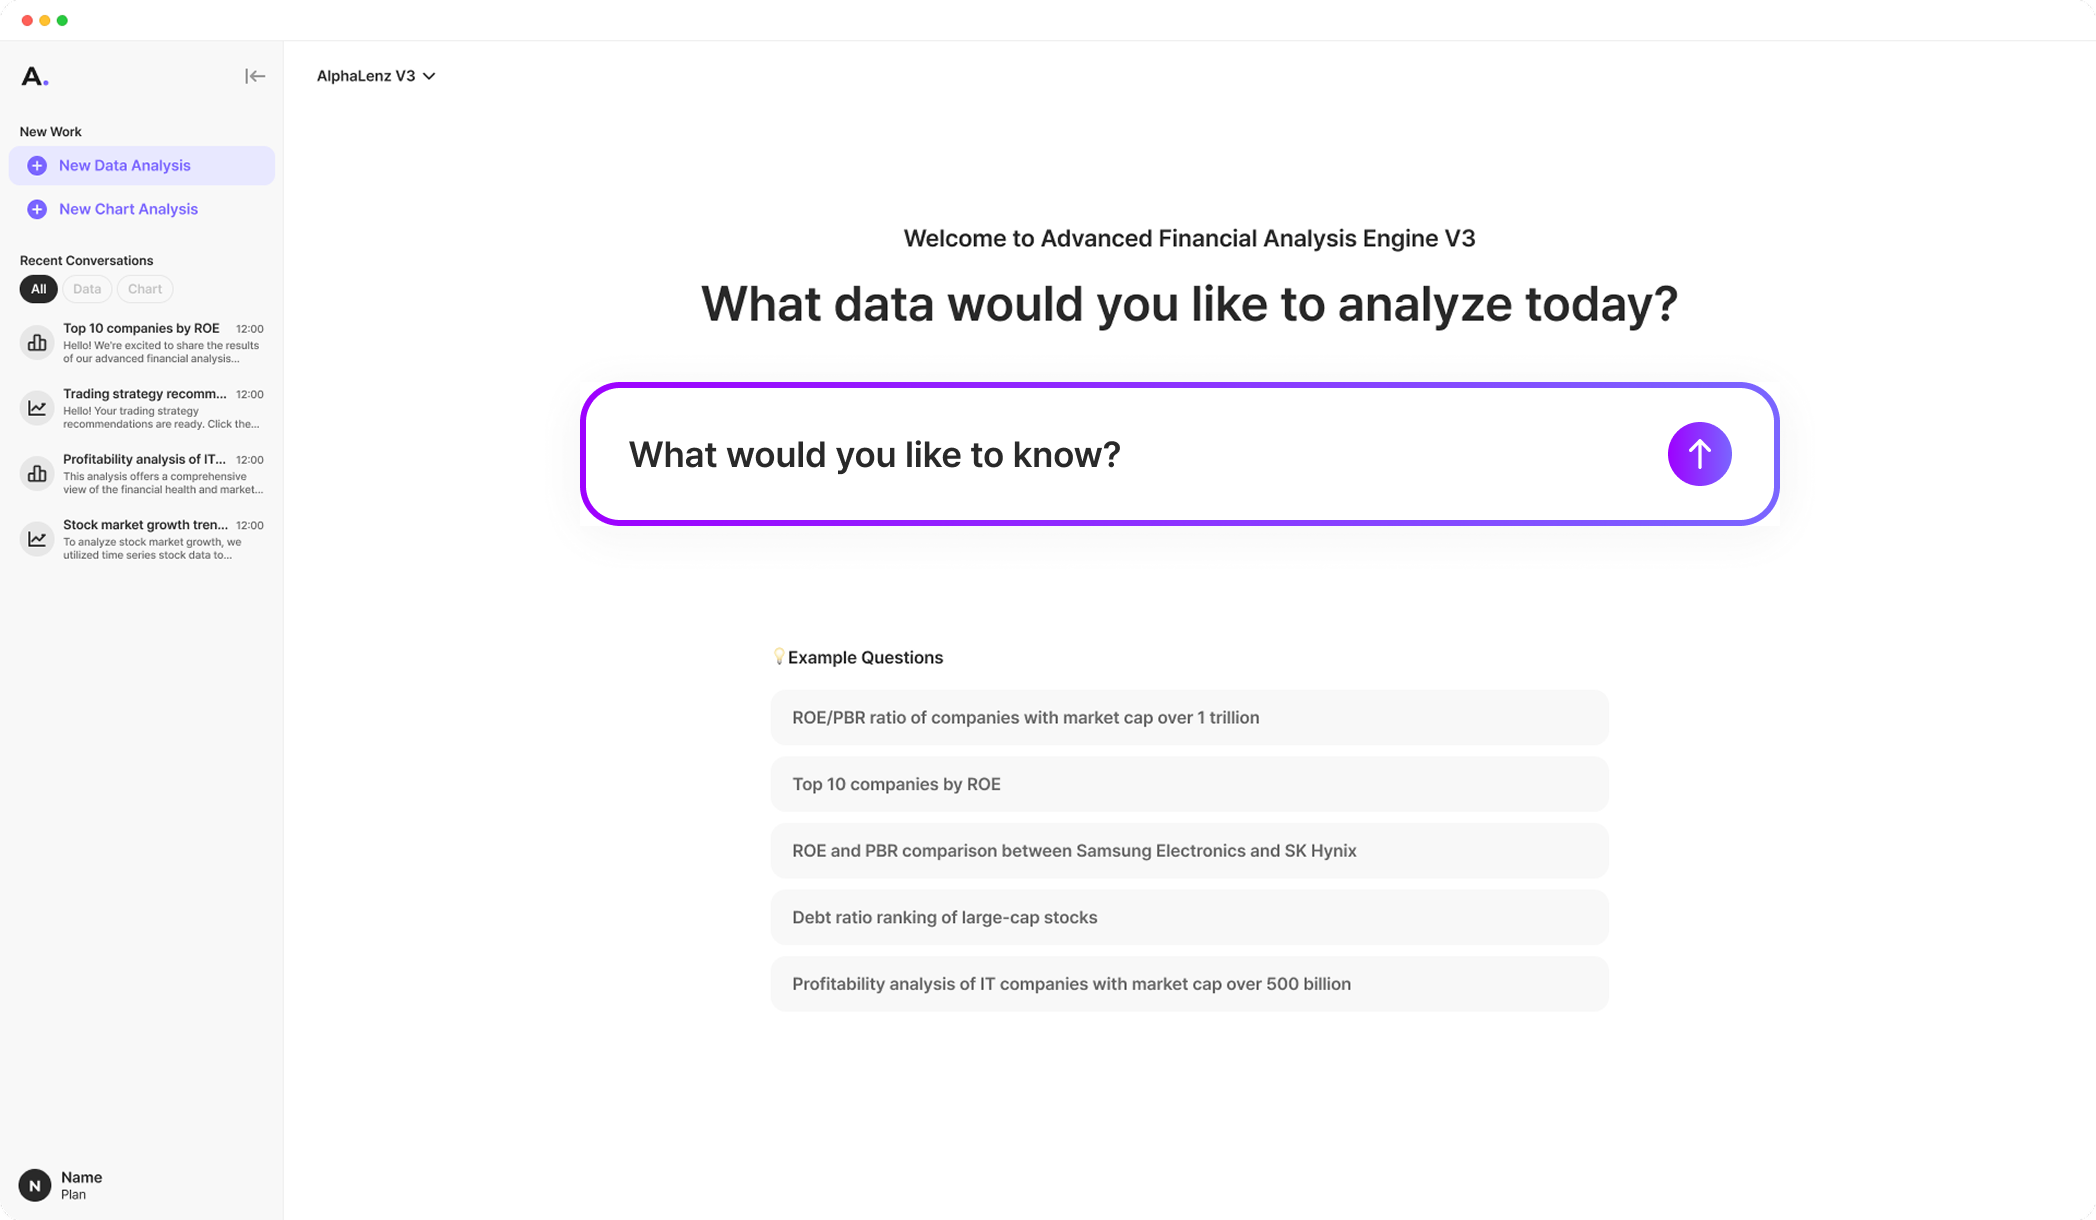Filter recent conversations by Chart
This screenshot has height=1220, width=2096.
point(145,289)
